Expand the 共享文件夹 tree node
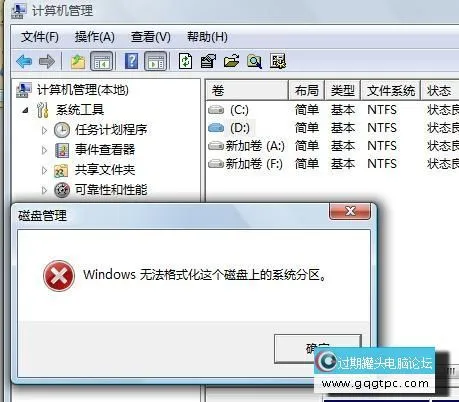Screen dimensions: 459x402 [44, 170]
